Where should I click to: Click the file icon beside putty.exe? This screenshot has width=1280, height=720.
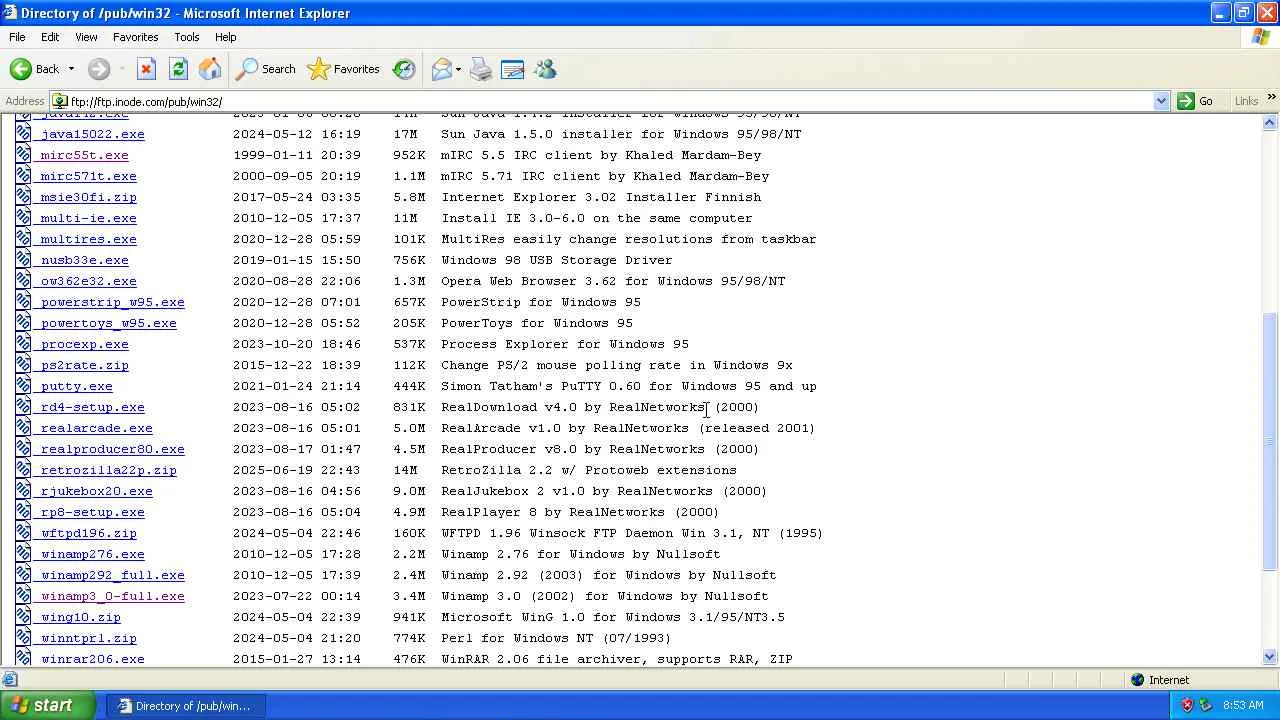23,386
